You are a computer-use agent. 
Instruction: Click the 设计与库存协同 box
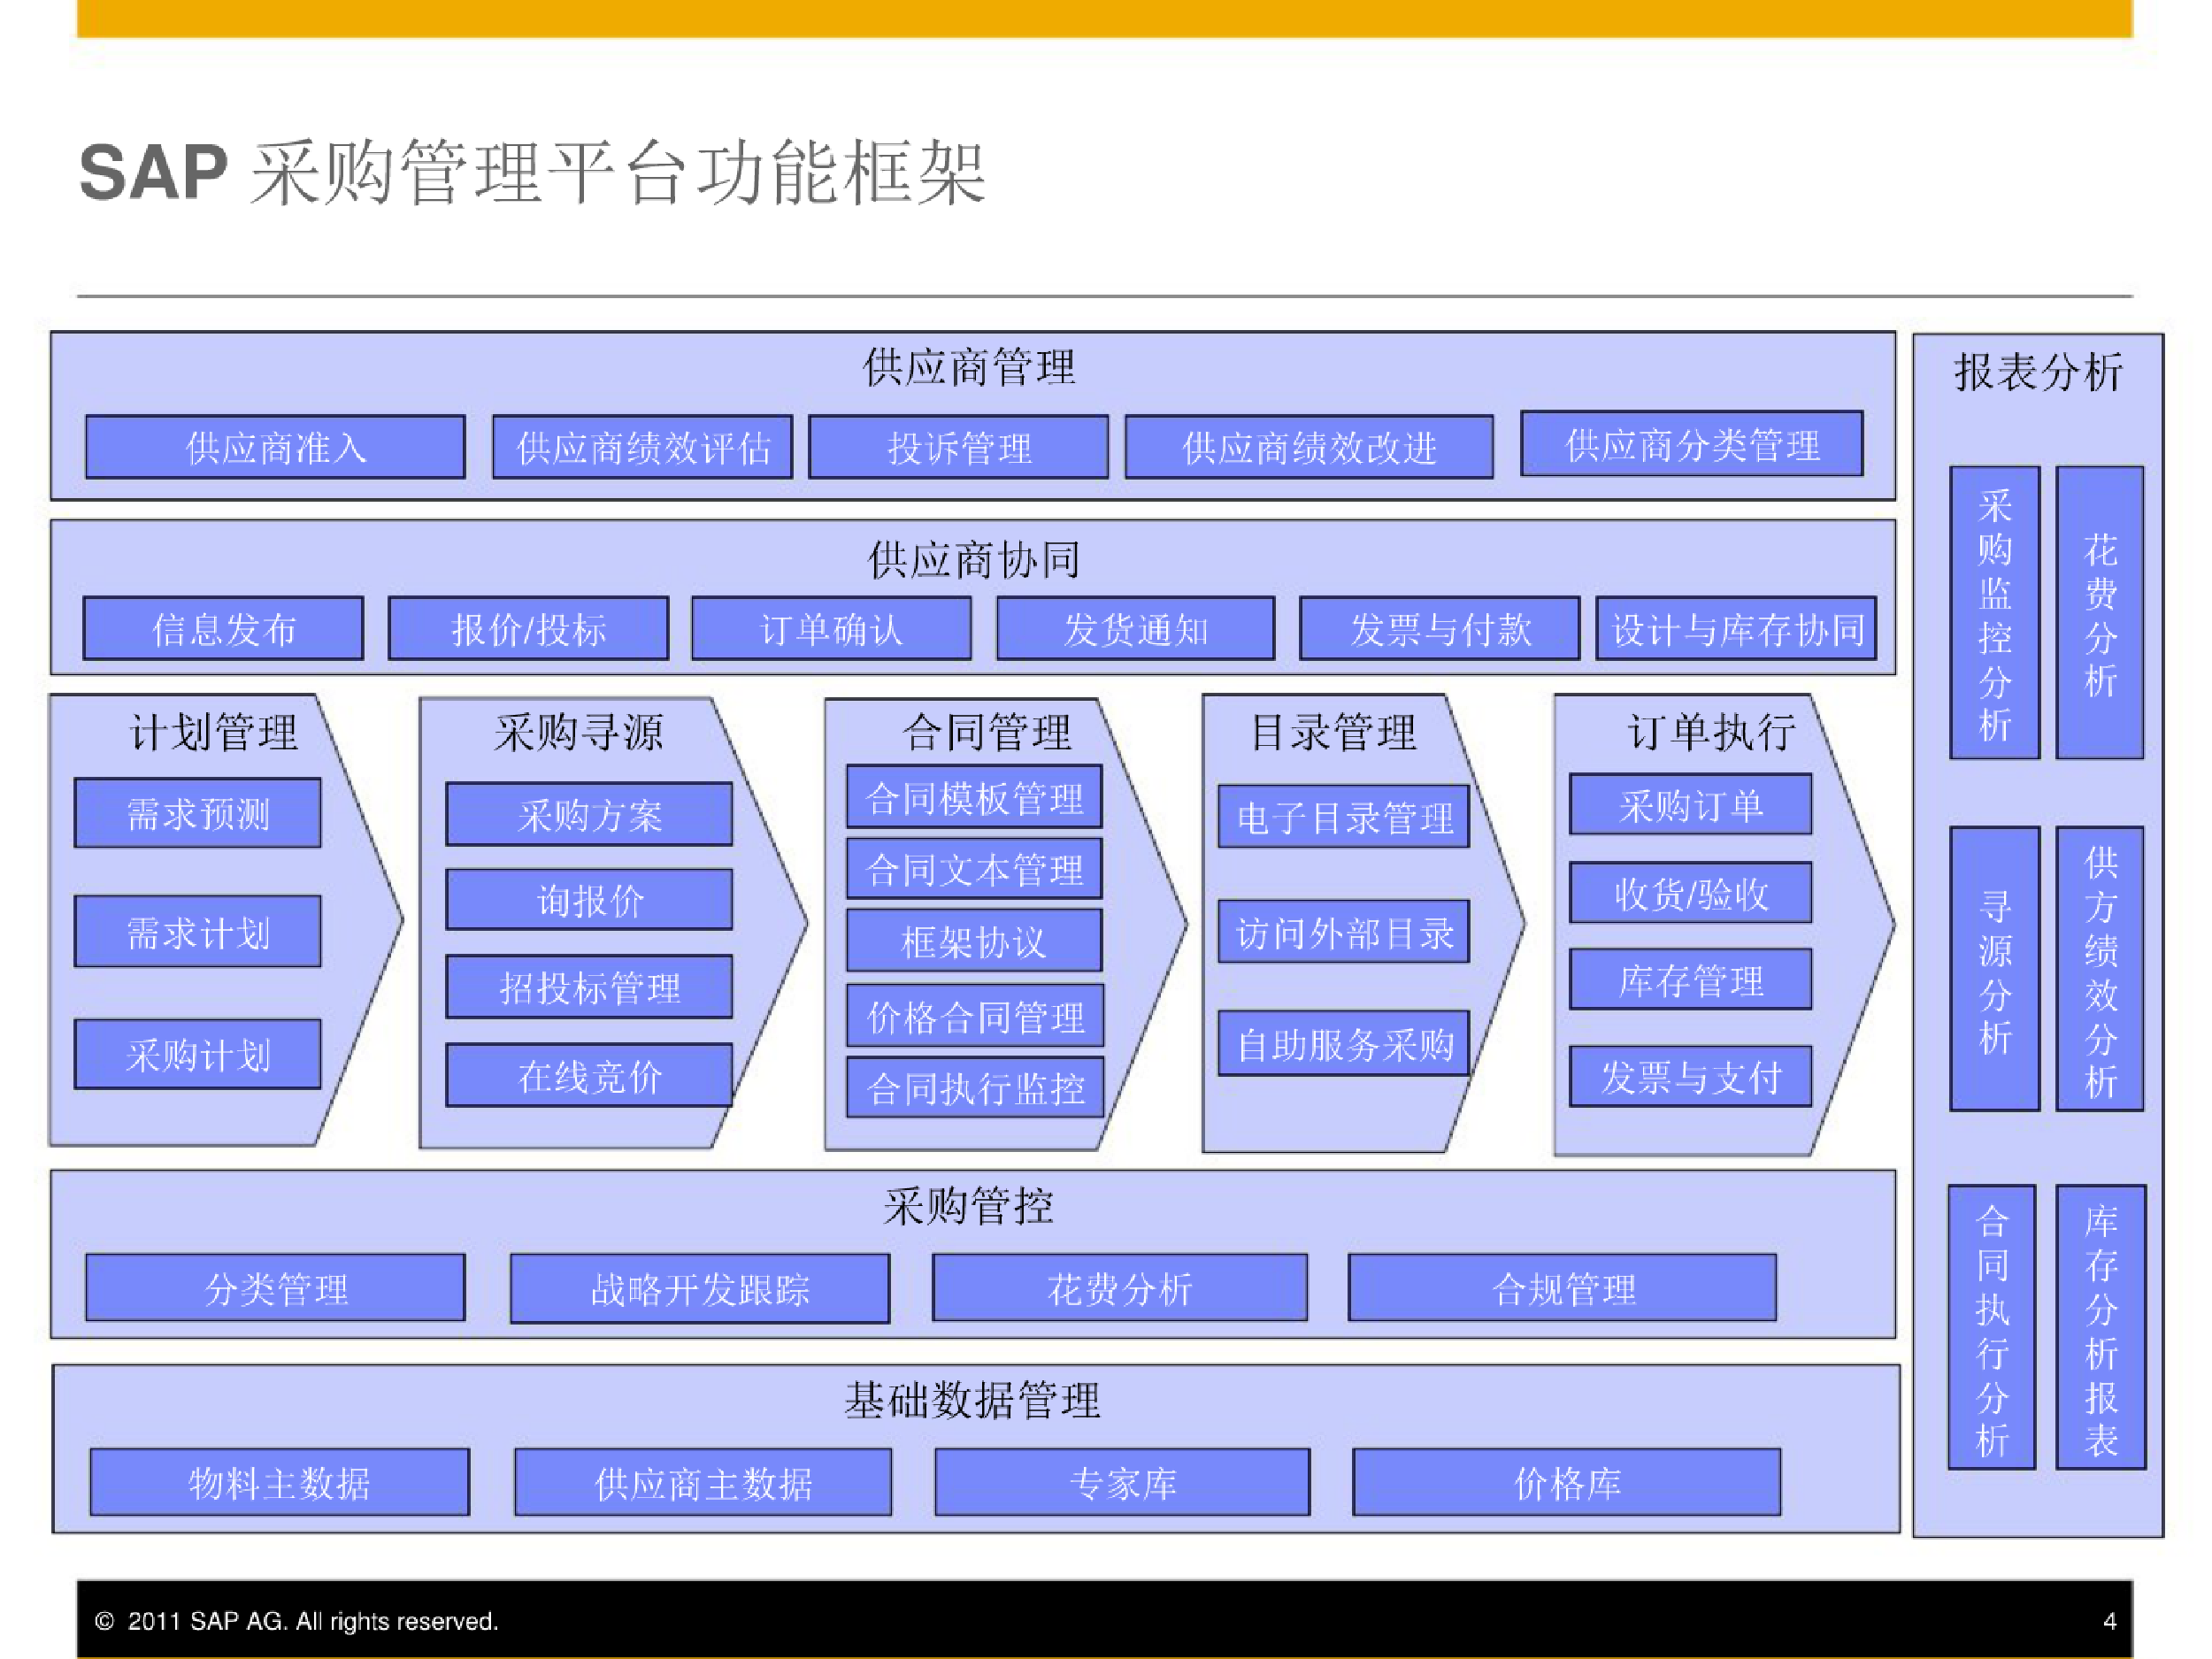(x=1736, y=629)
